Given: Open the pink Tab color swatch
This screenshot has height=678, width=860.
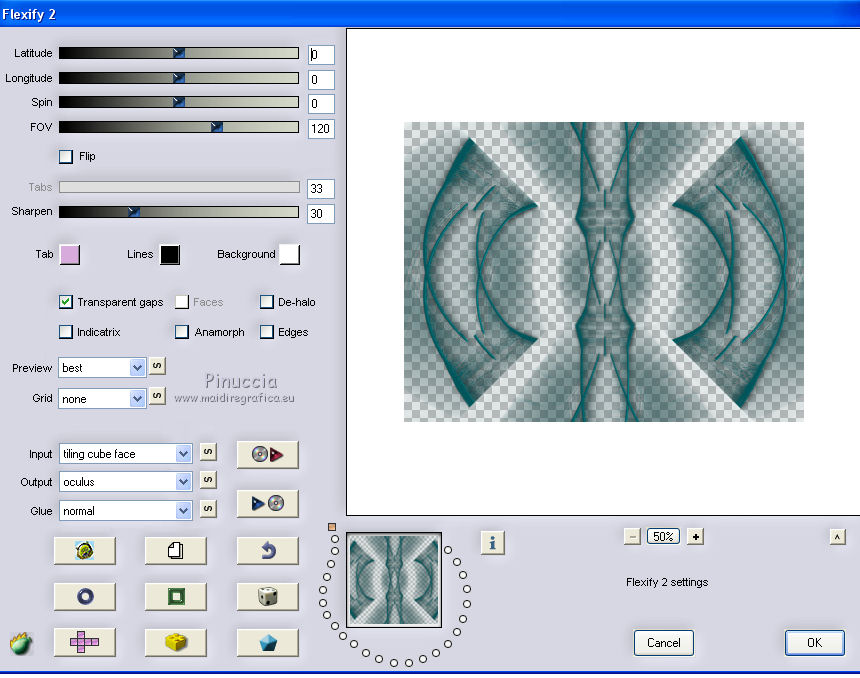Looking at the screenshot, I should point(70,255).
